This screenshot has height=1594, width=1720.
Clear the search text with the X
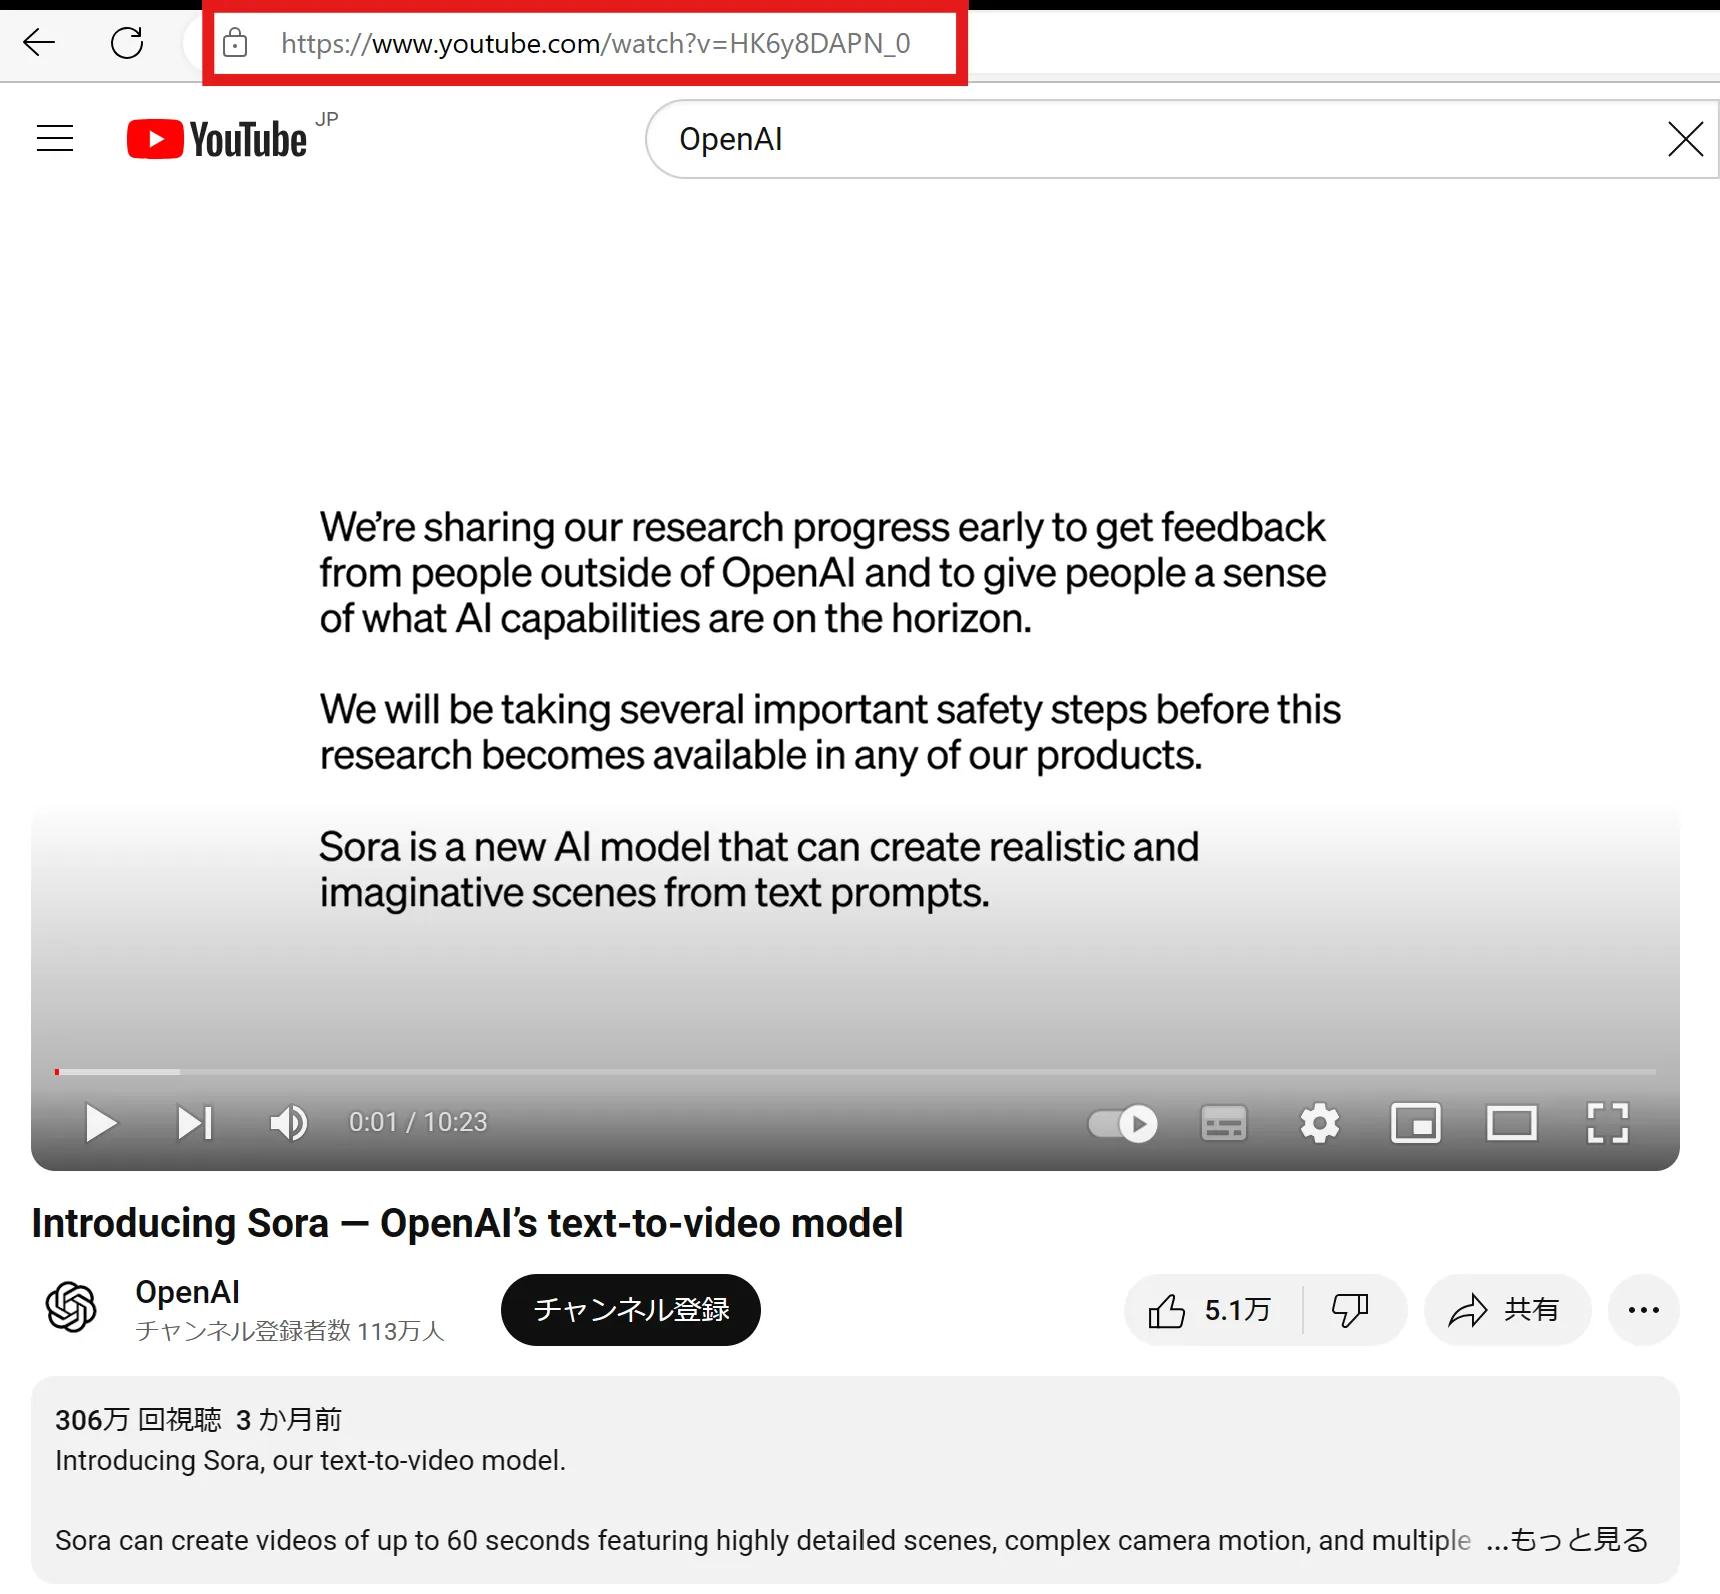click(x=1685, y=139)
